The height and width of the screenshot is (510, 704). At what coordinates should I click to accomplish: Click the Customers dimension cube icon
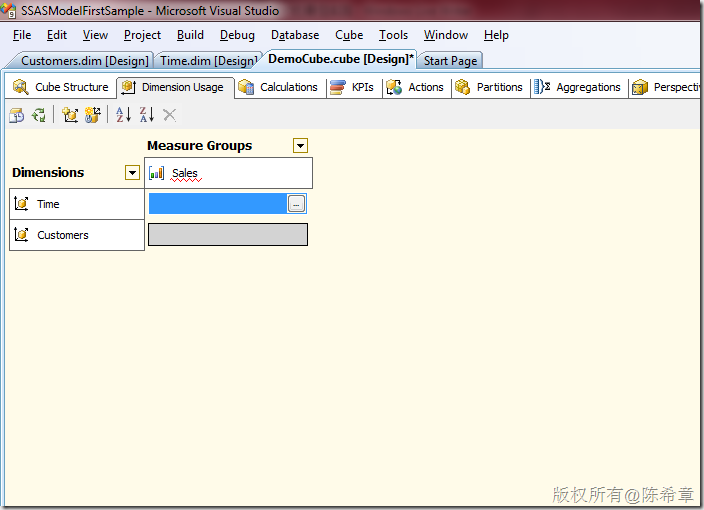click(x=22, y=235)
